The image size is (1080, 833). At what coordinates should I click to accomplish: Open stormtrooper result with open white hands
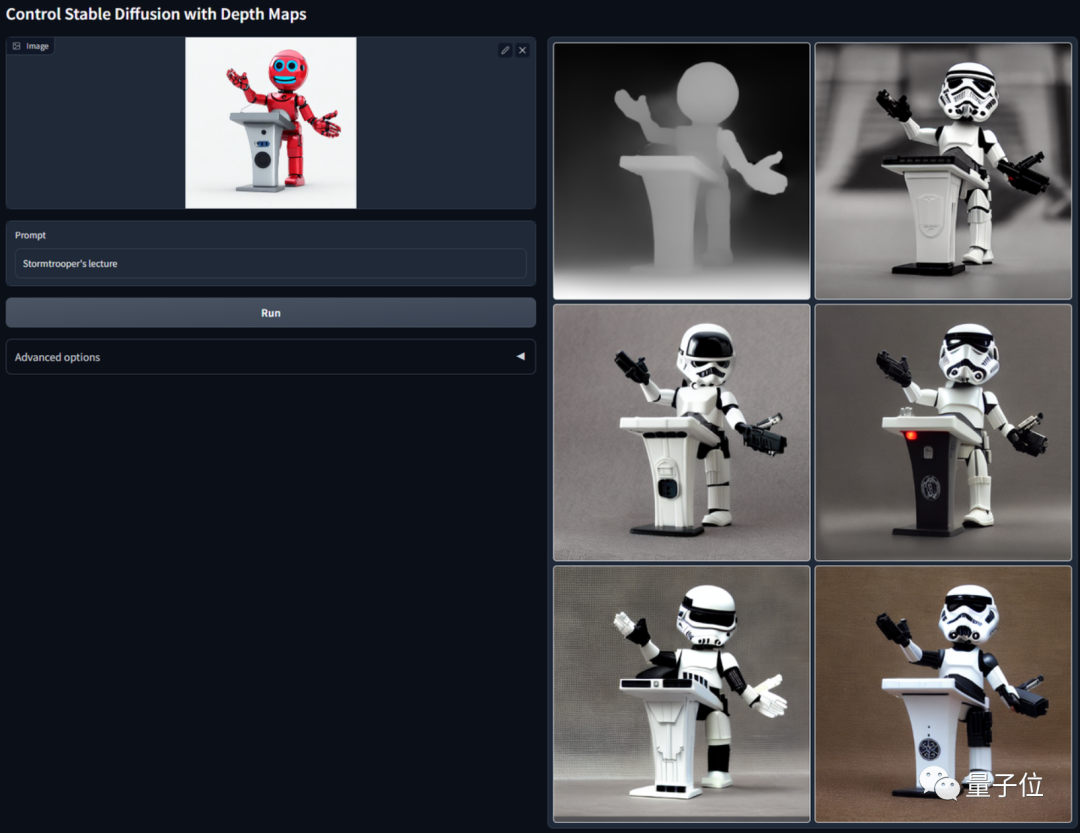pyautogui.click(x=682, y=694)
